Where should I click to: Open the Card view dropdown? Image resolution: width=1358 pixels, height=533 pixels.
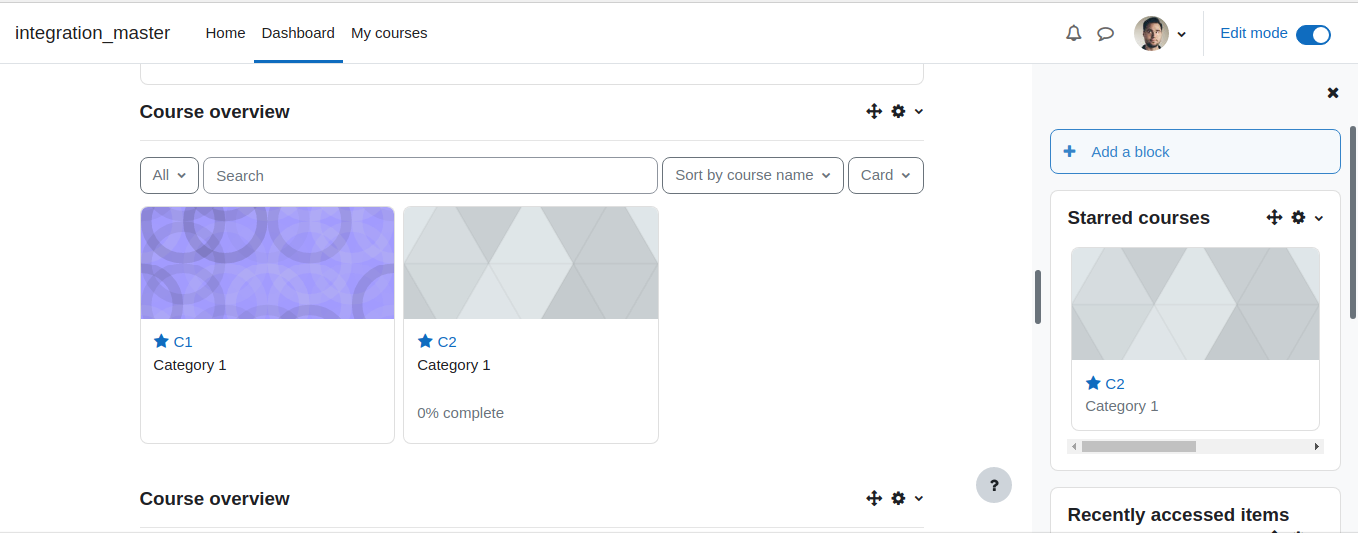pos(886,175)
